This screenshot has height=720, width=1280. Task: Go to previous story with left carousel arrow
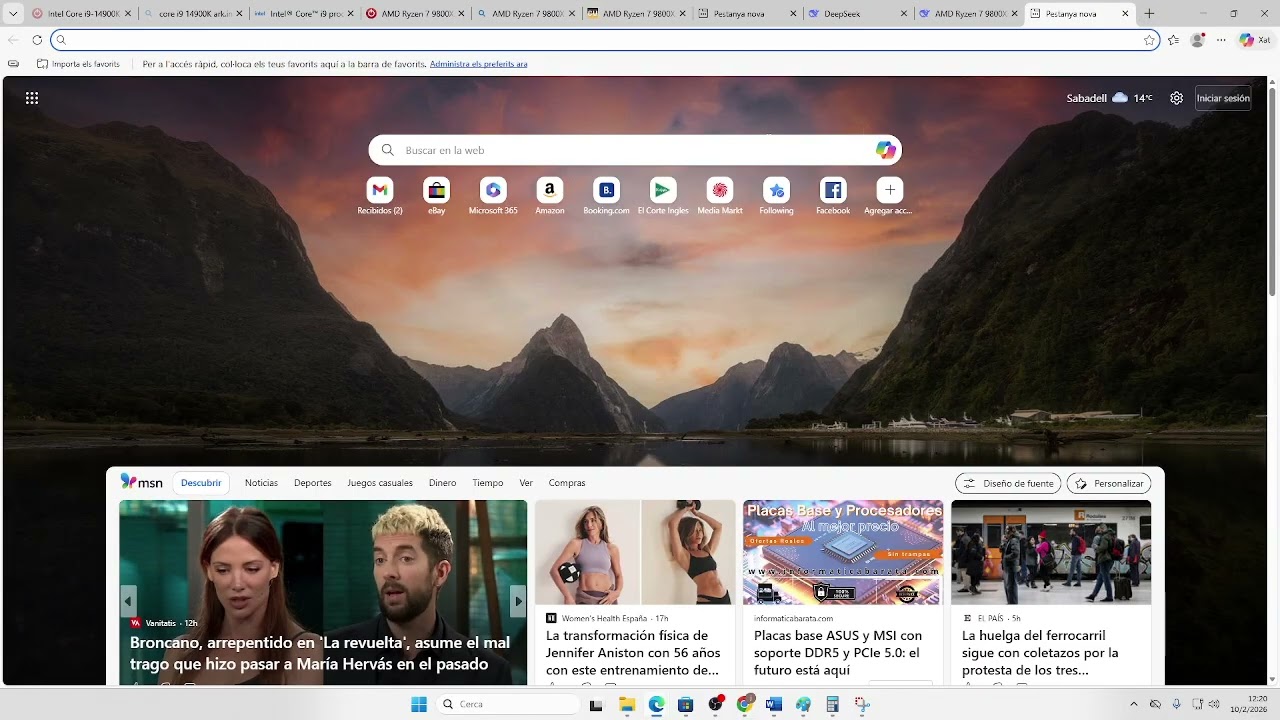128,601
